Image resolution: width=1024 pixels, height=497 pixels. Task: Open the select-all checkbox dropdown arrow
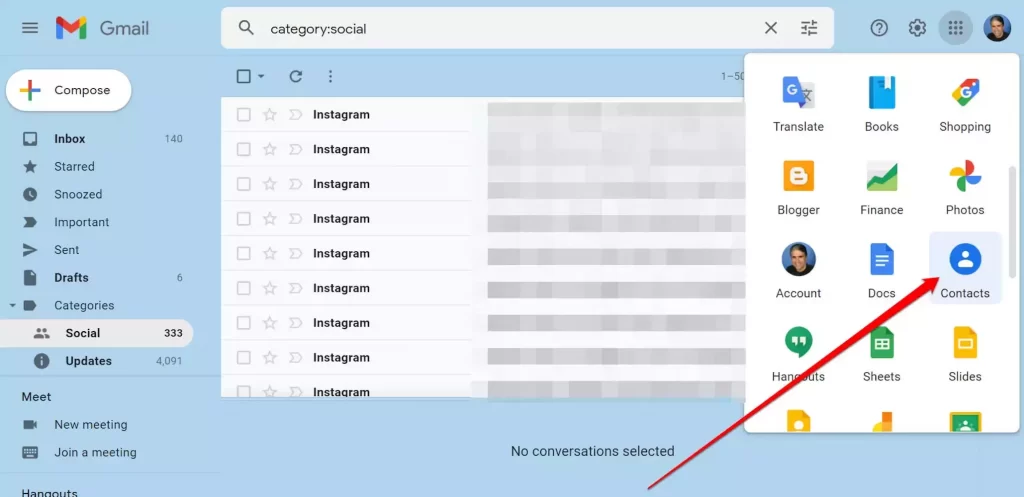click(262, 76)
